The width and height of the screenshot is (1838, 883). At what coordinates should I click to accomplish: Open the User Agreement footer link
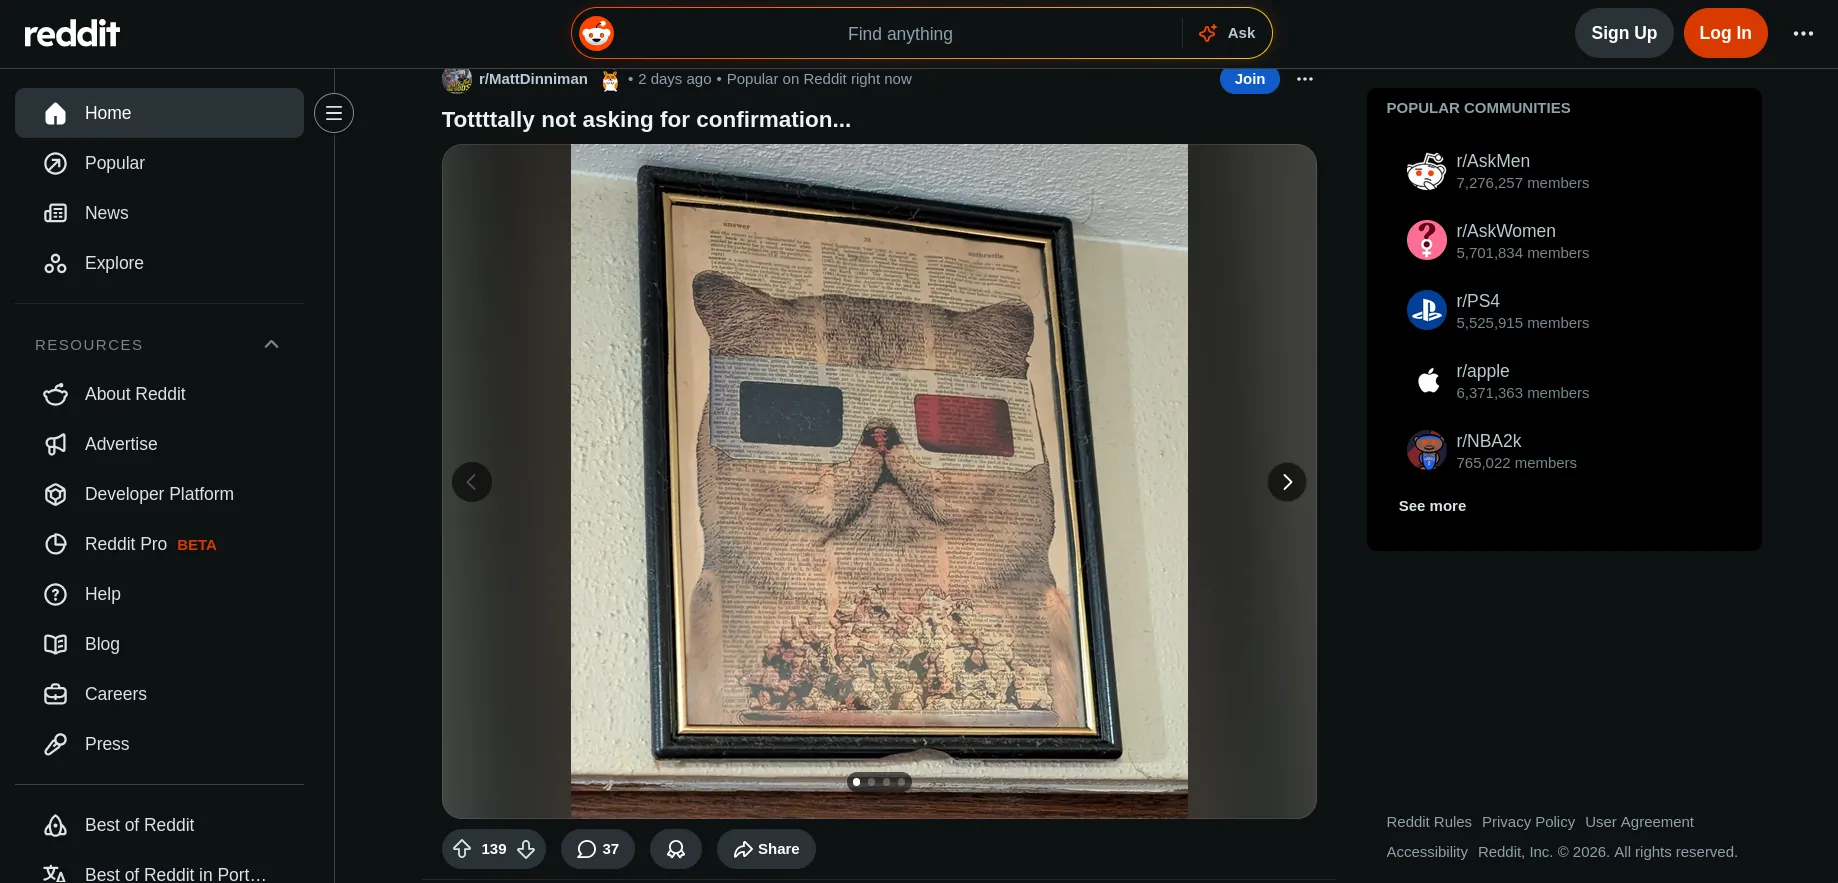click(1639, 822)
